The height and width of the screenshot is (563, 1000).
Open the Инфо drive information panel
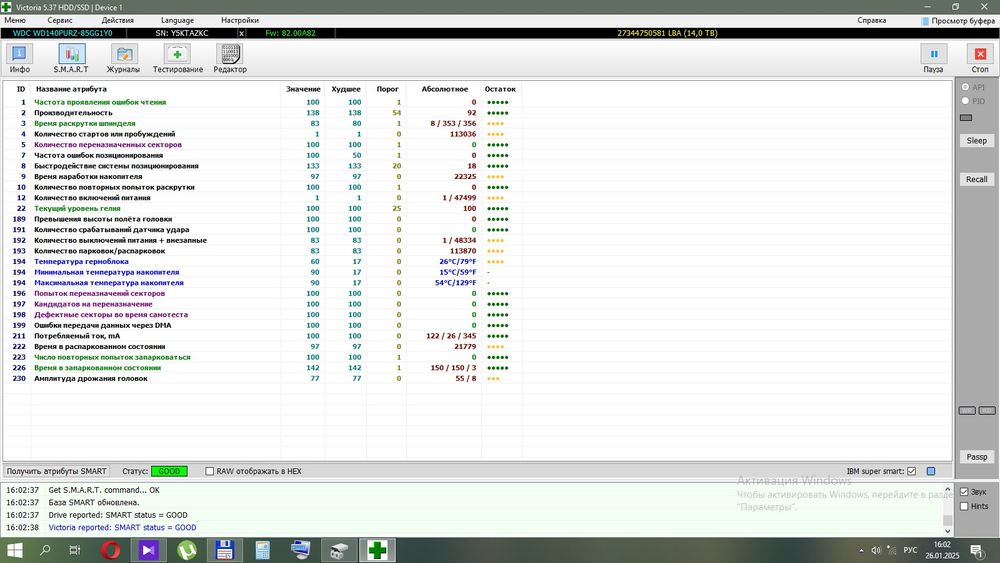click(20, 58)
